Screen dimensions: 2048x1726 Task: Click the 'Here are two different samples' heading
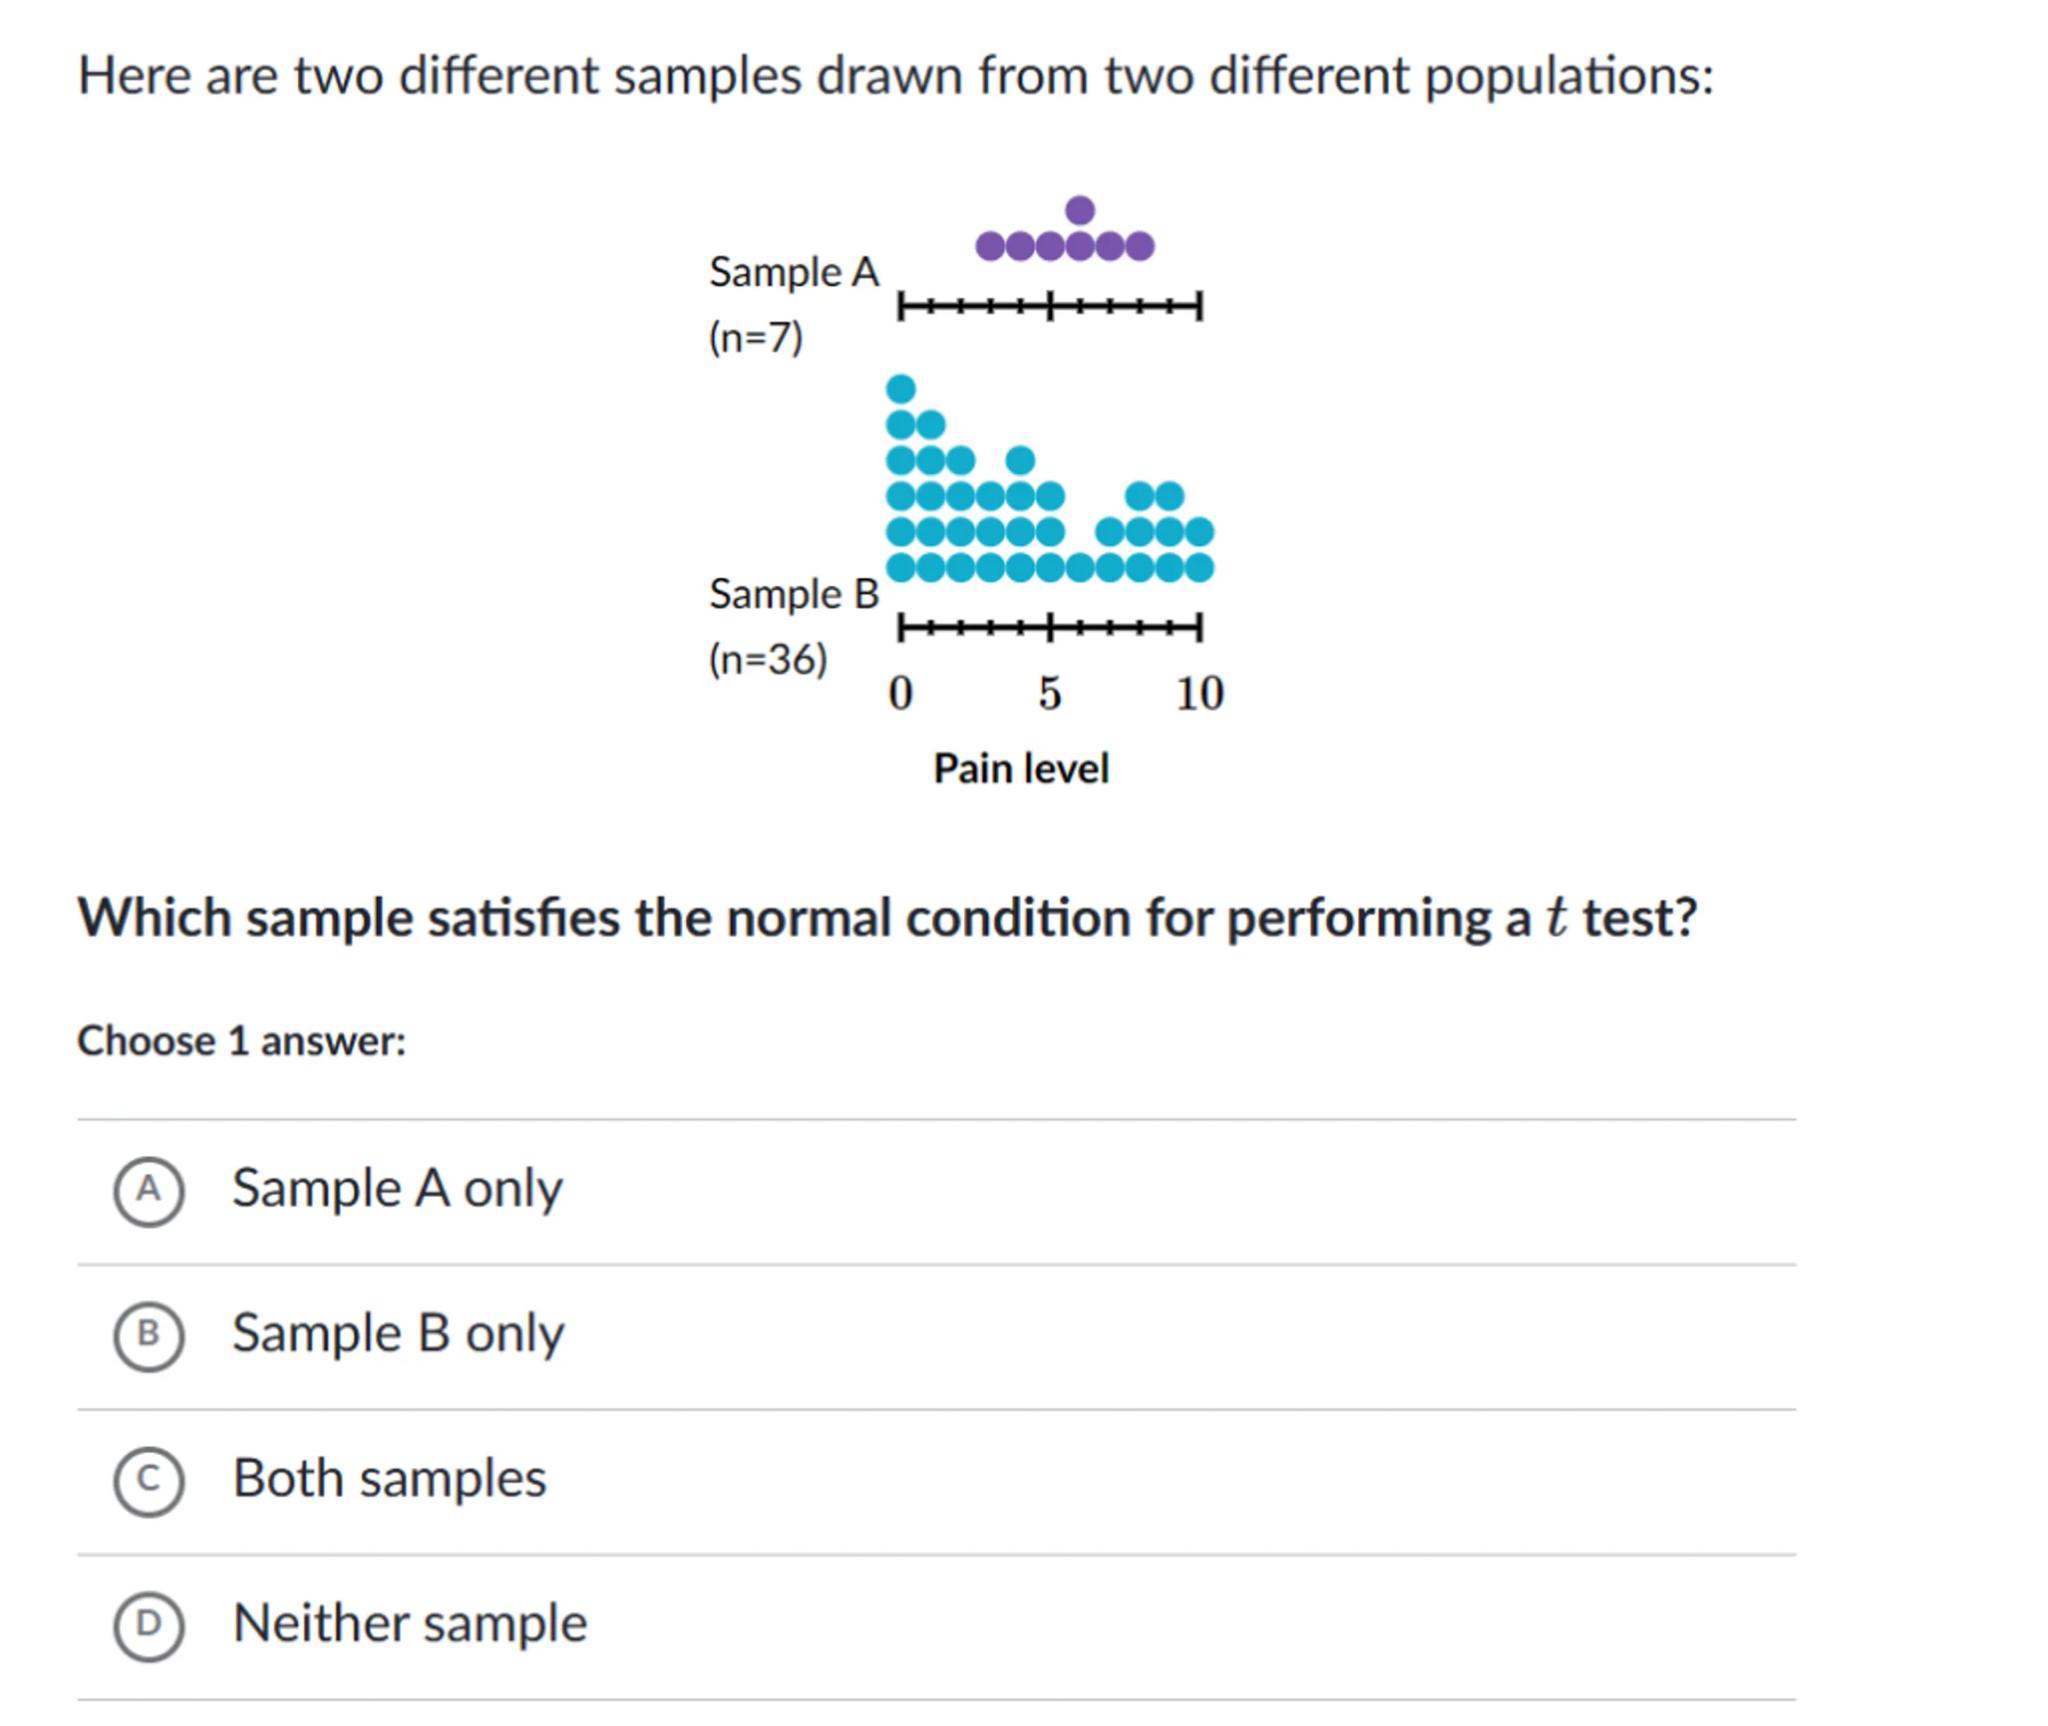(x=895, y=76)
